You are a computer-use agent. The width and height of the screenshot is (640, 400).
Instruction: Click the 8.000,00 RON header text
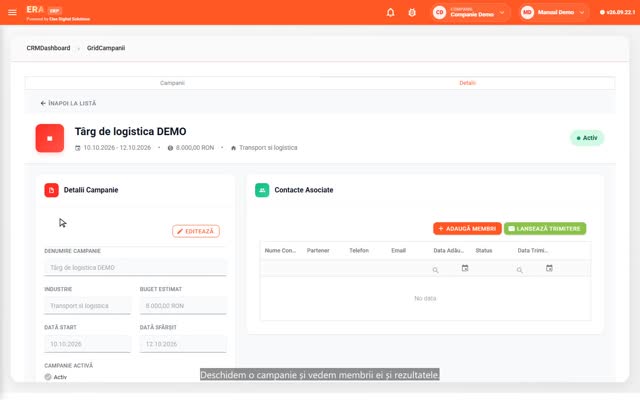click(x=195, y=148)
